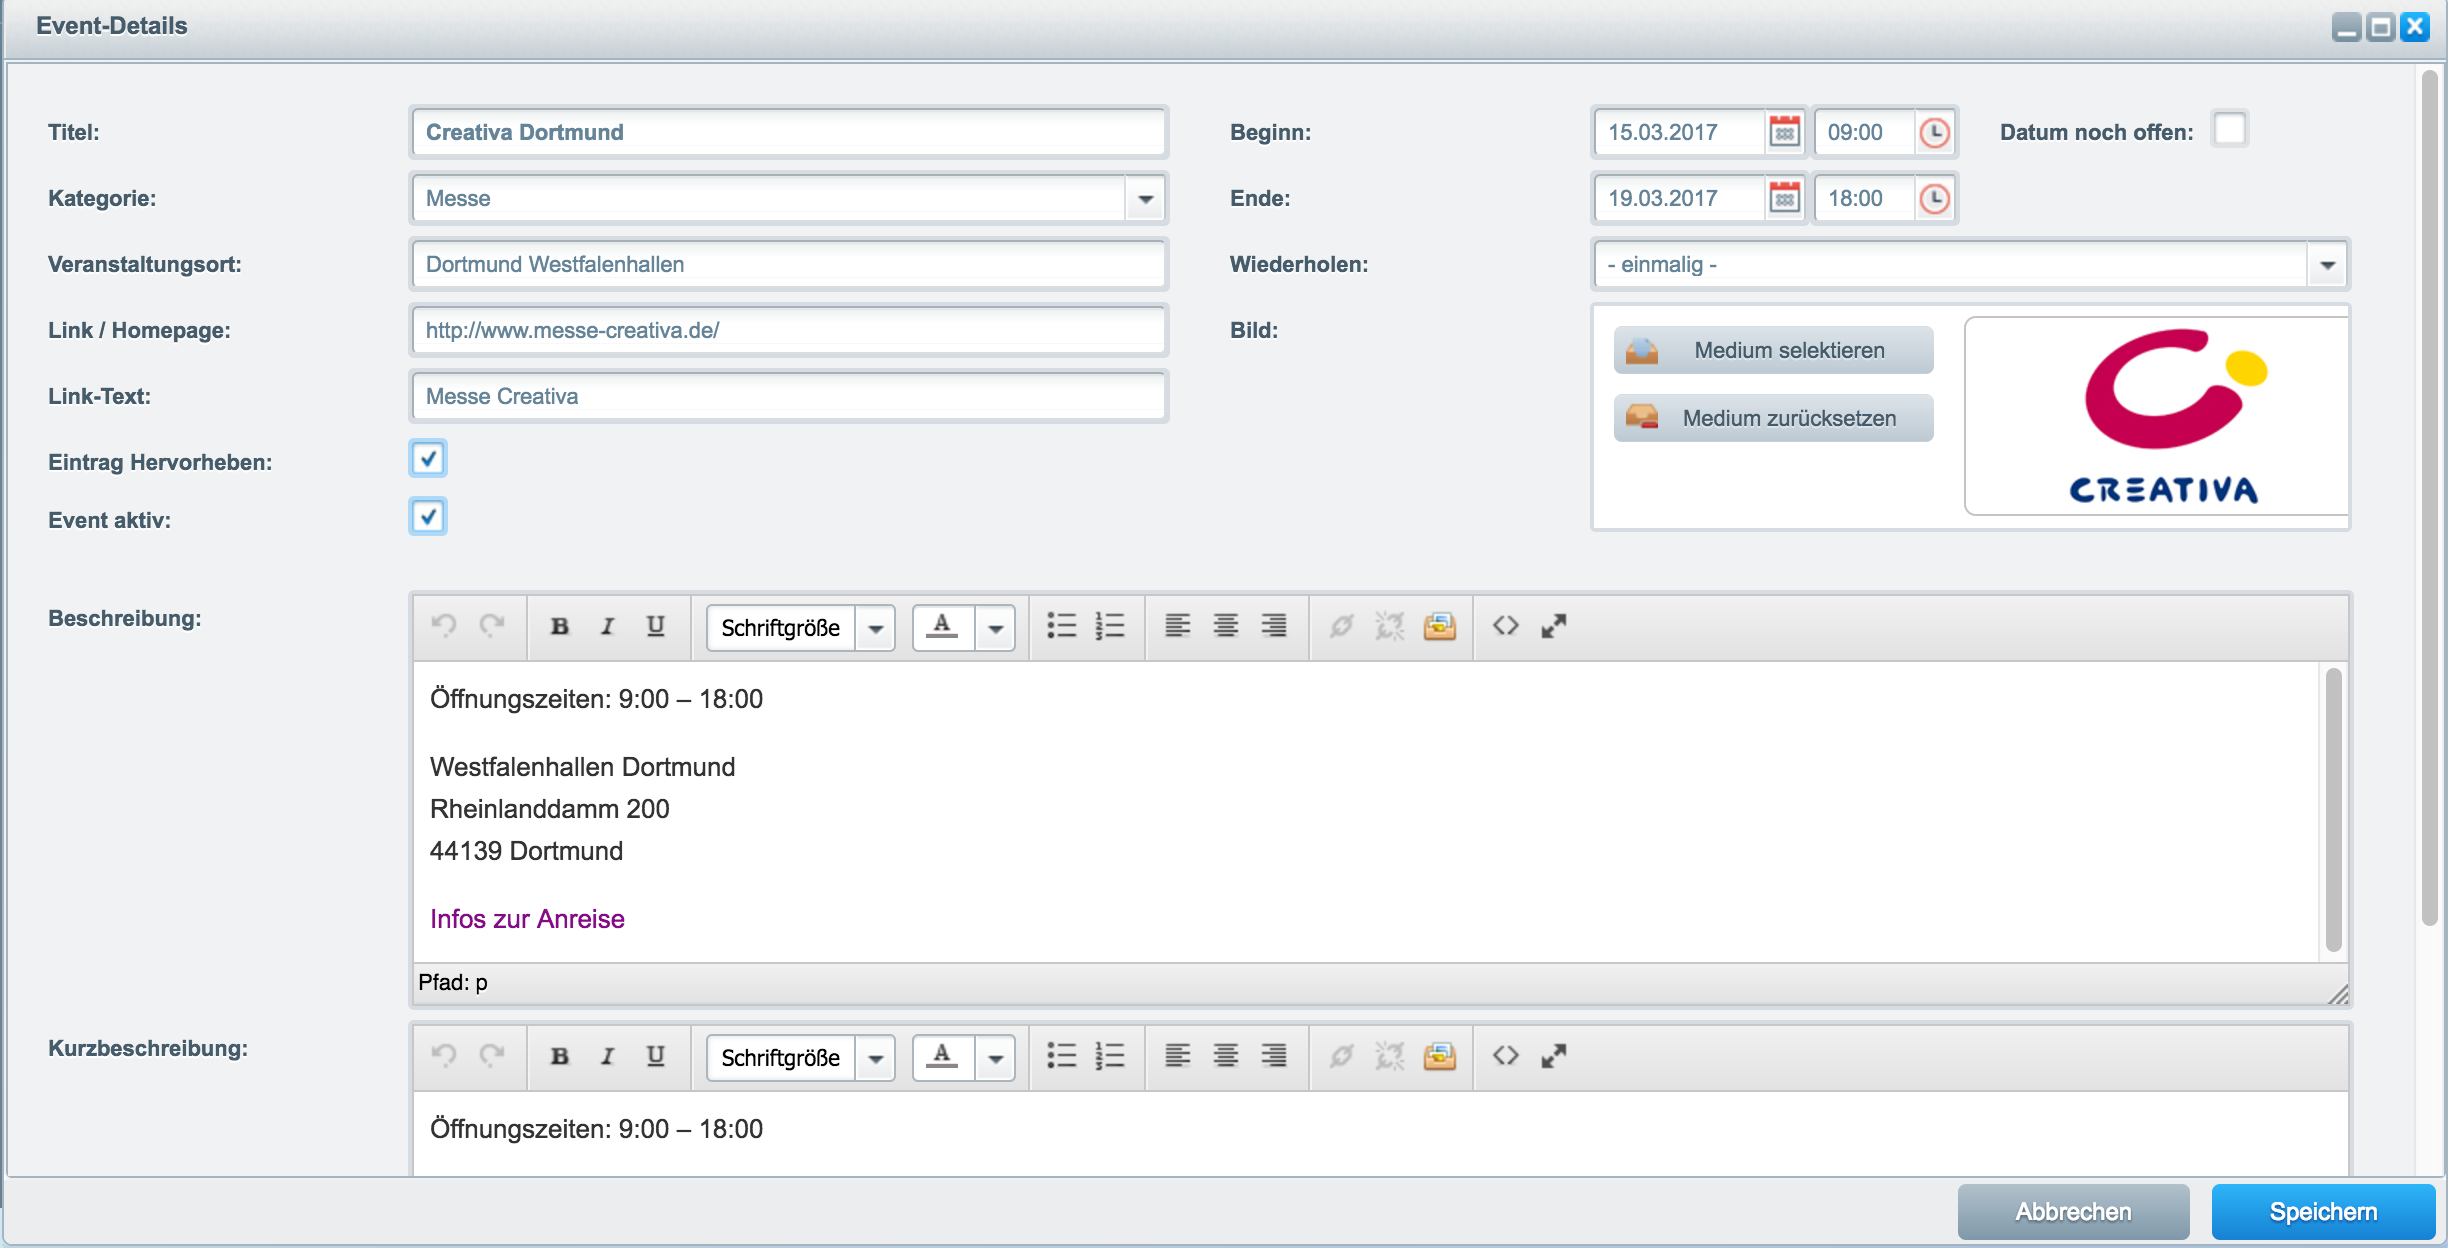
Task: Click the Beginn date field
Action: tap(1679, 132)
